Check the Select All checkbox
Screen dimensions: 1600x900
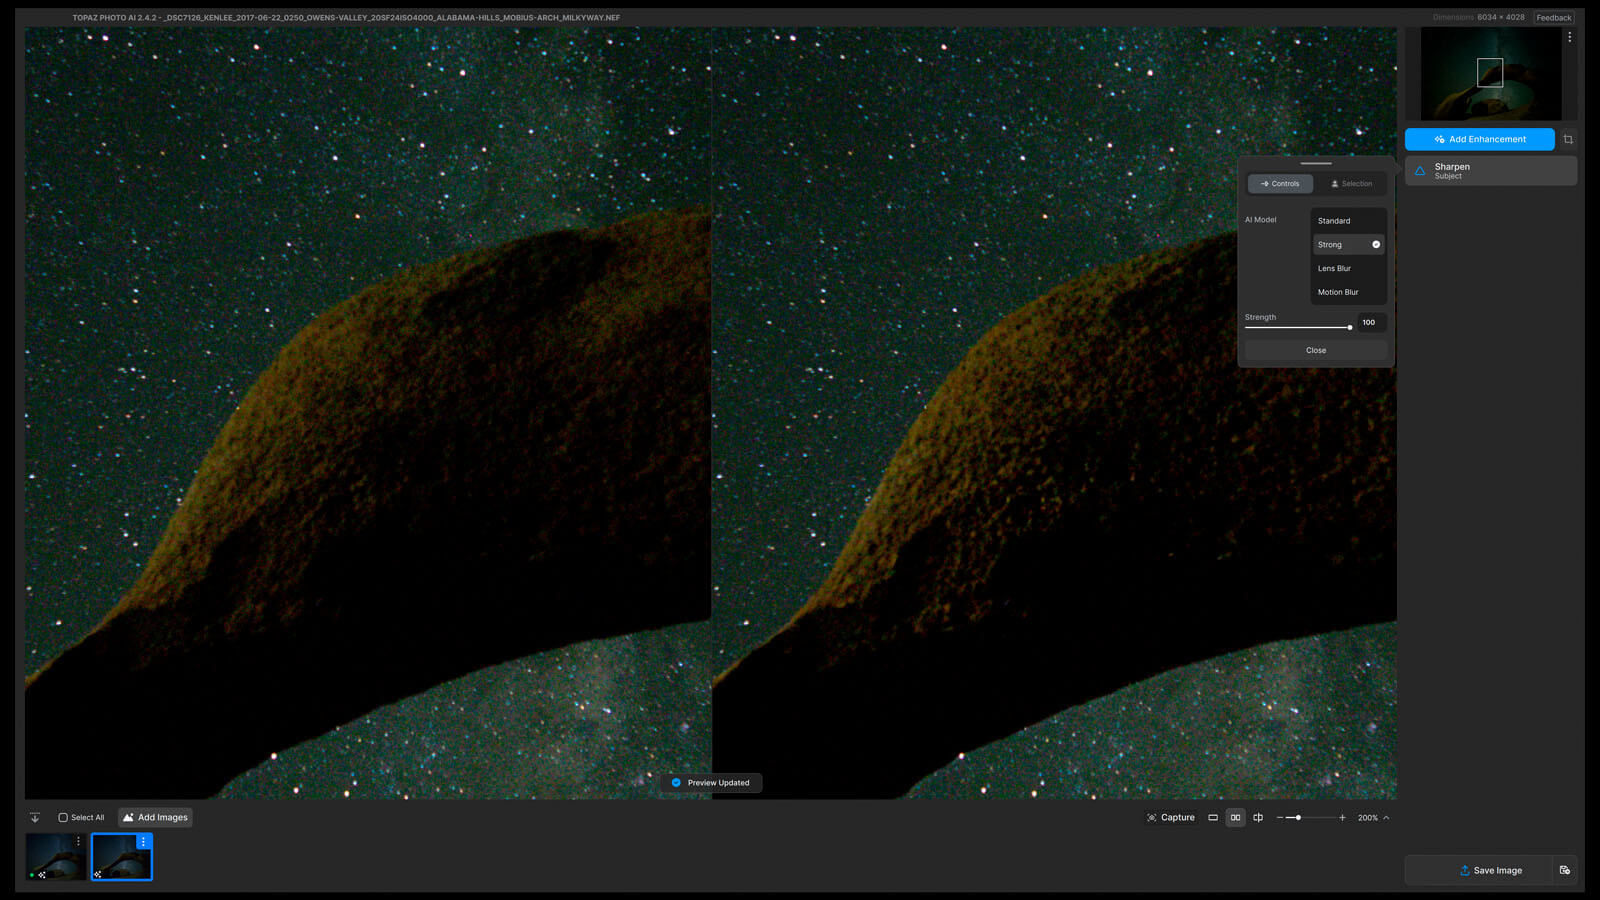[63, 817]
